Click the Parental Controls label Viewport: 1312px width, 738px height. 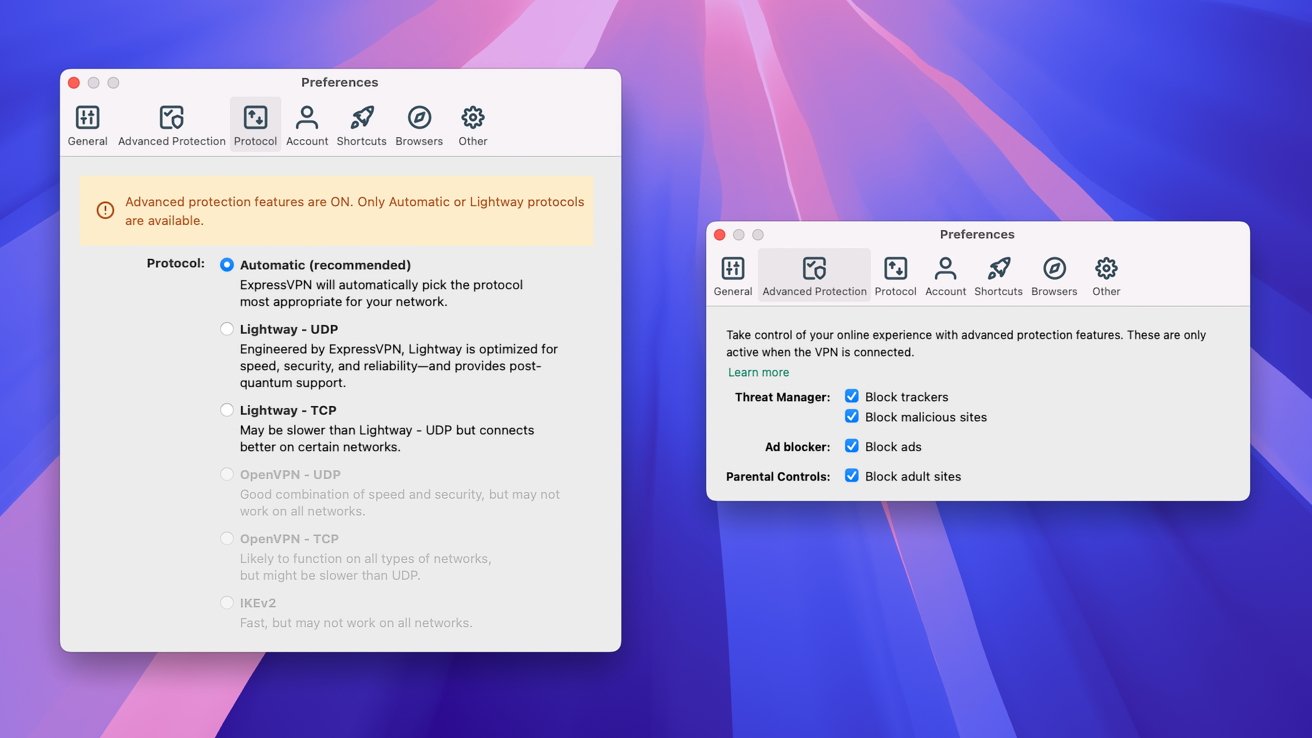[x=778, y=477]
